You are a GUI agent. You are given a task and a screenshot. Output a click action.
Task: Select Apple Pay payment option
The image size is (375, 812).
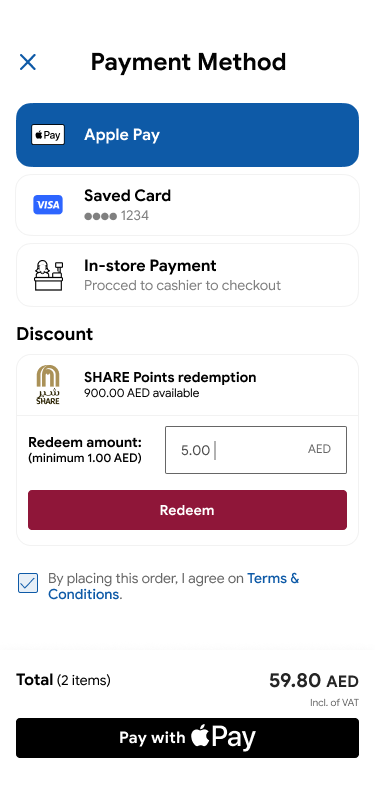tap(188, 135)
